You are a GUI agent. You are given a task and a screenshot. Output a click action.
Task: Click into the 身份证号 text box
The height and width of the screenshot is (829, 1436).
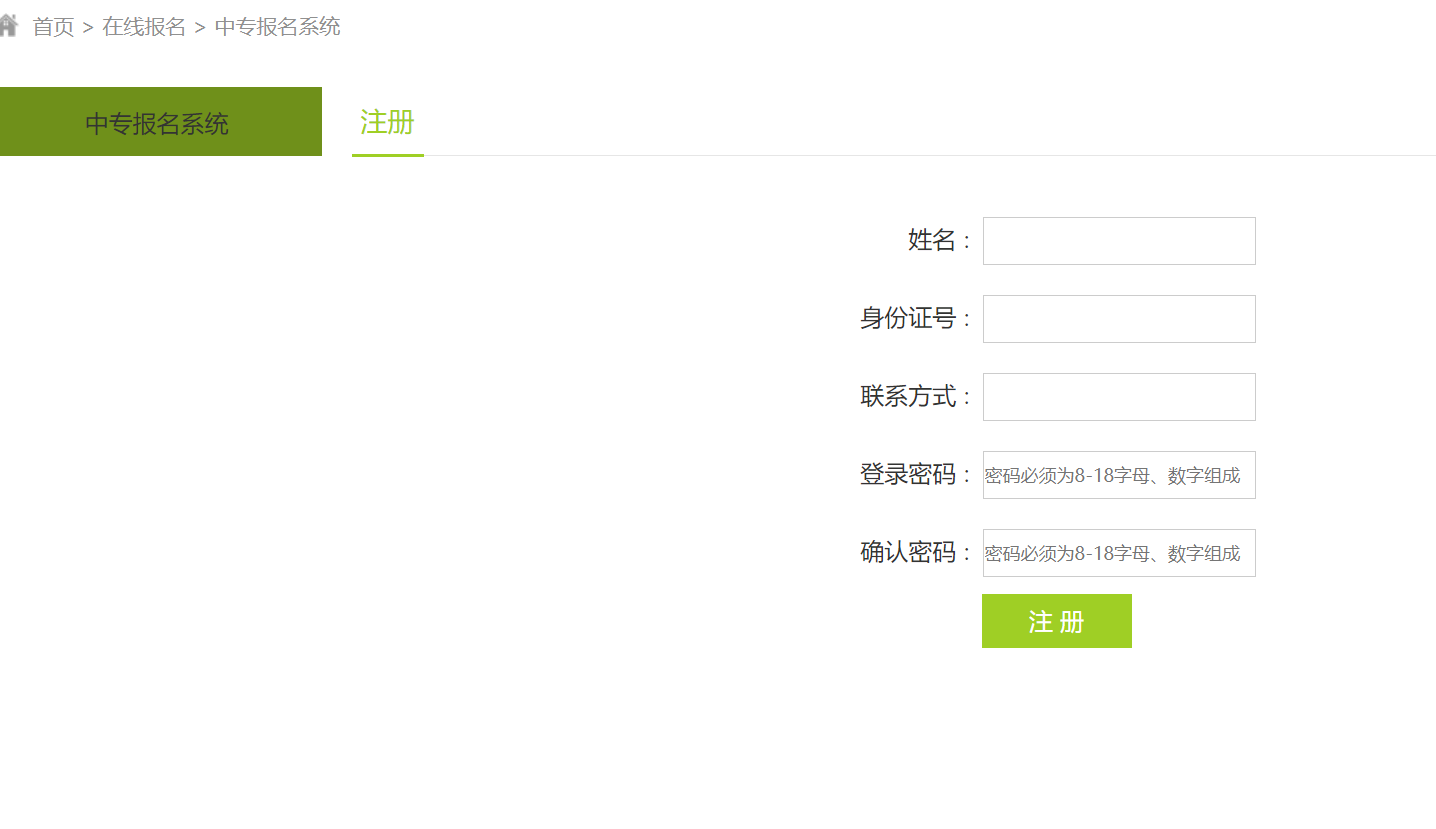pos(1118,319)
